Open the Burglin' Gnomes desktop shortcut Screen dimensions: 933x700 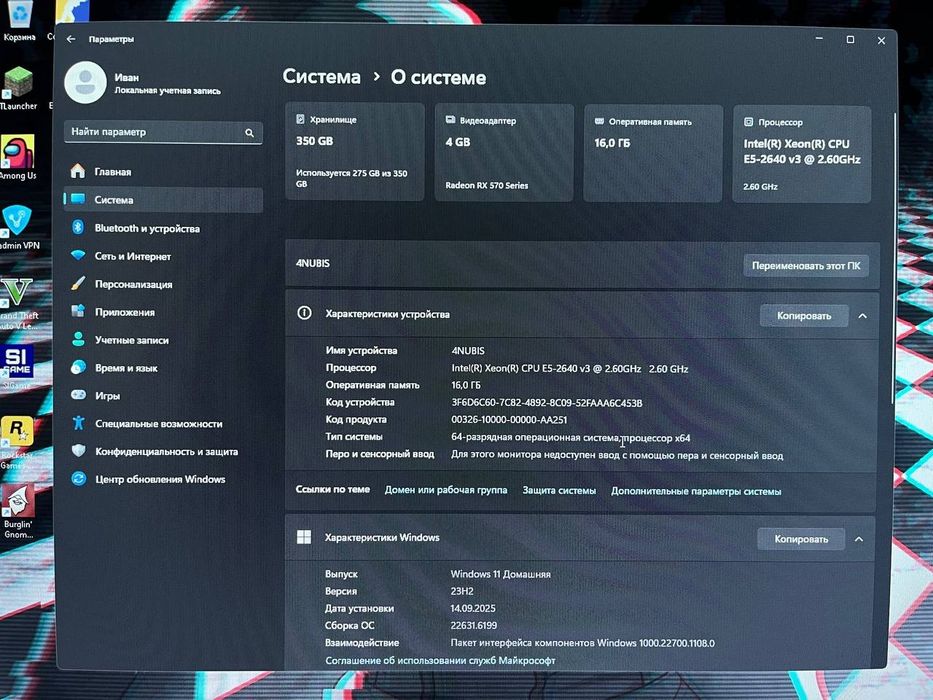[18, 511]
